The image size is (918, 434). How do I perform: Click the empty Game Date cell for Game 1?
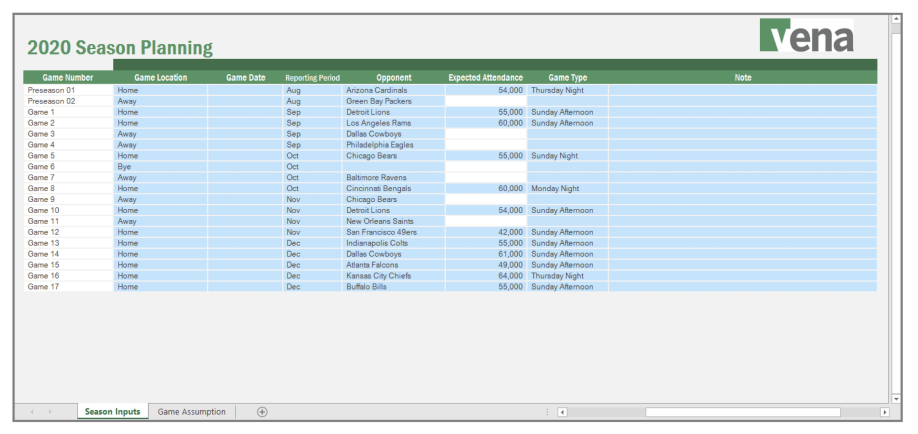pos(245,112)
